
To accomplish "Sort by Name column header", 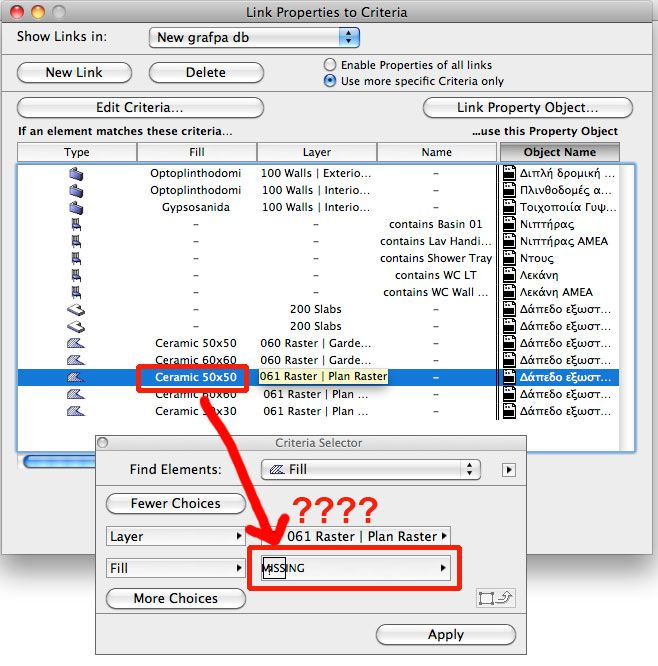I will tap(437, 152).
